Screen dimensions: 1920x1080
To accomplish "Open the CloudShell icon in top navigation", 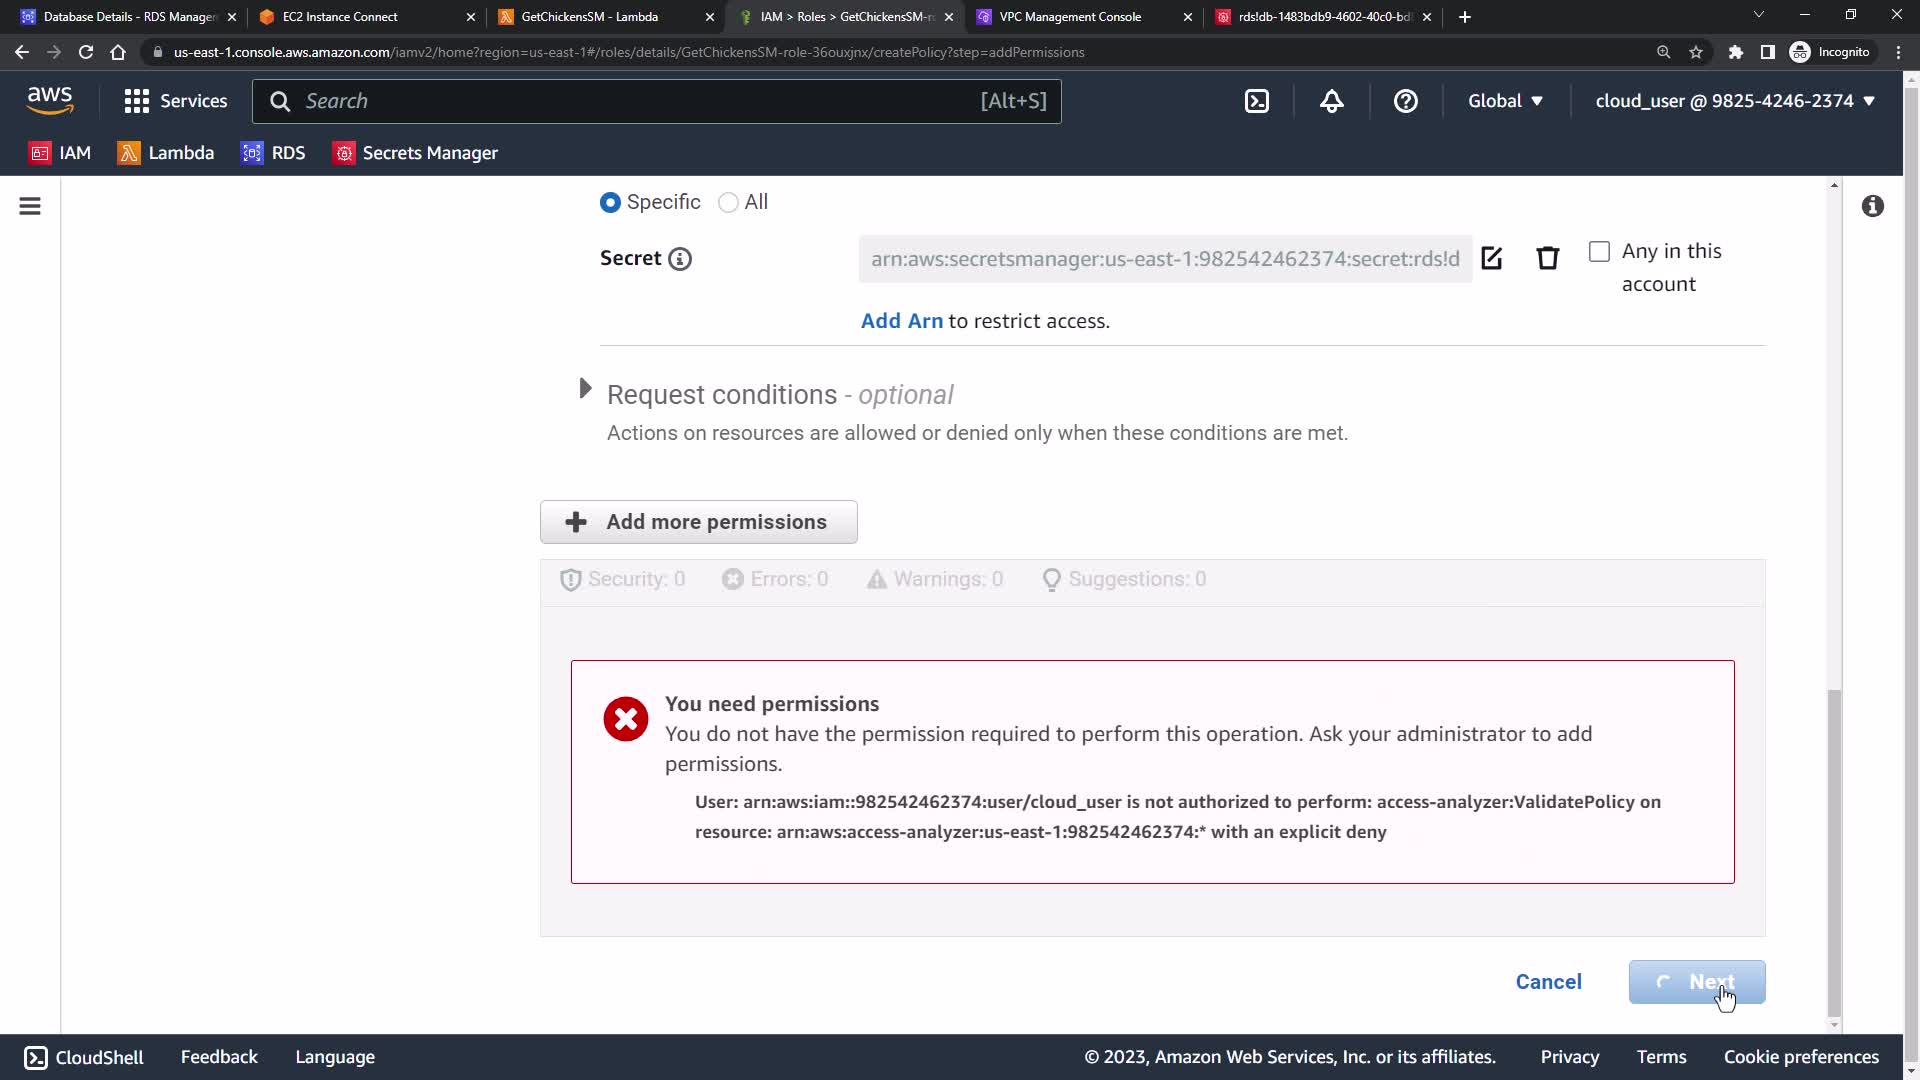I will tap(1256, 101).
